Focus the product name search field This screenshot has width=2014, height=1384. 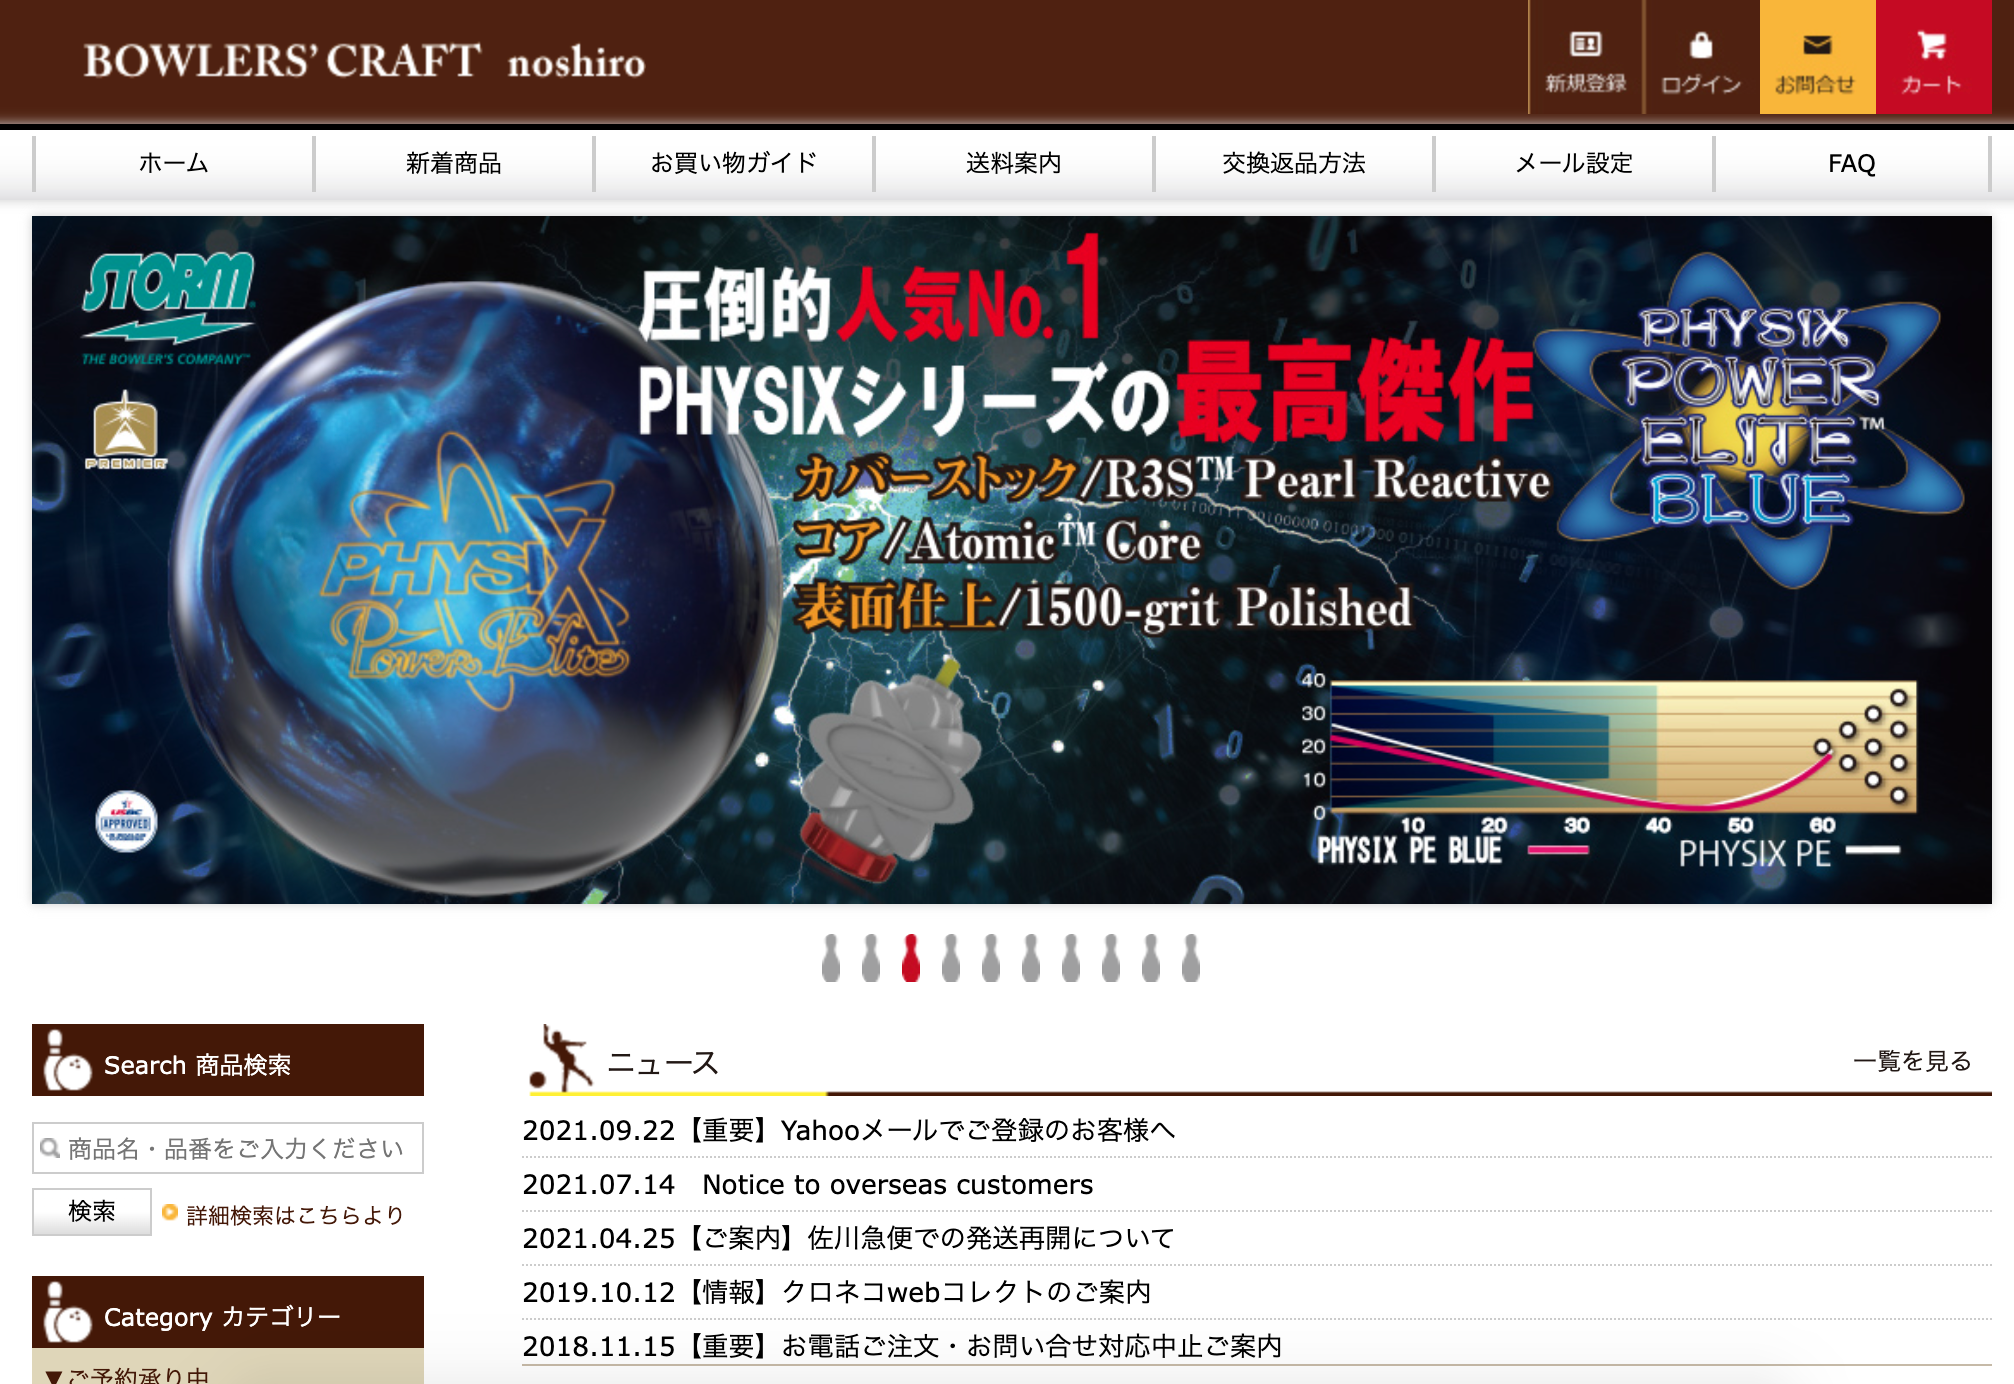point(228,1148)
